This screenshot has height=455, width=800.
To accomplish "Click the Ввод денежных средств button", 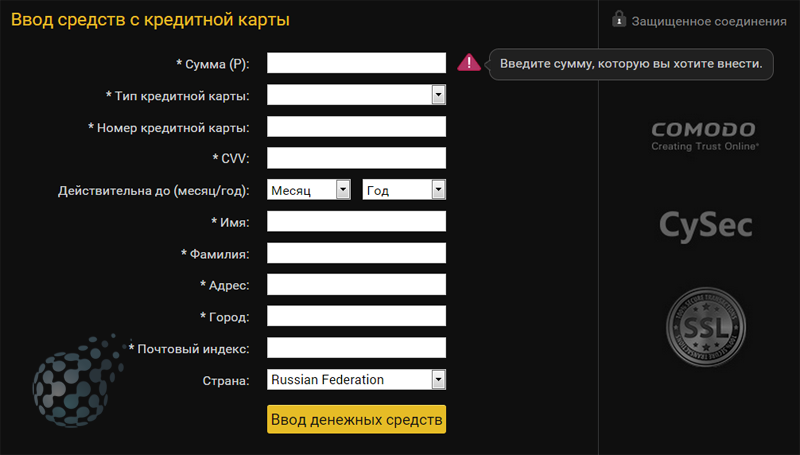I will 356,419.
